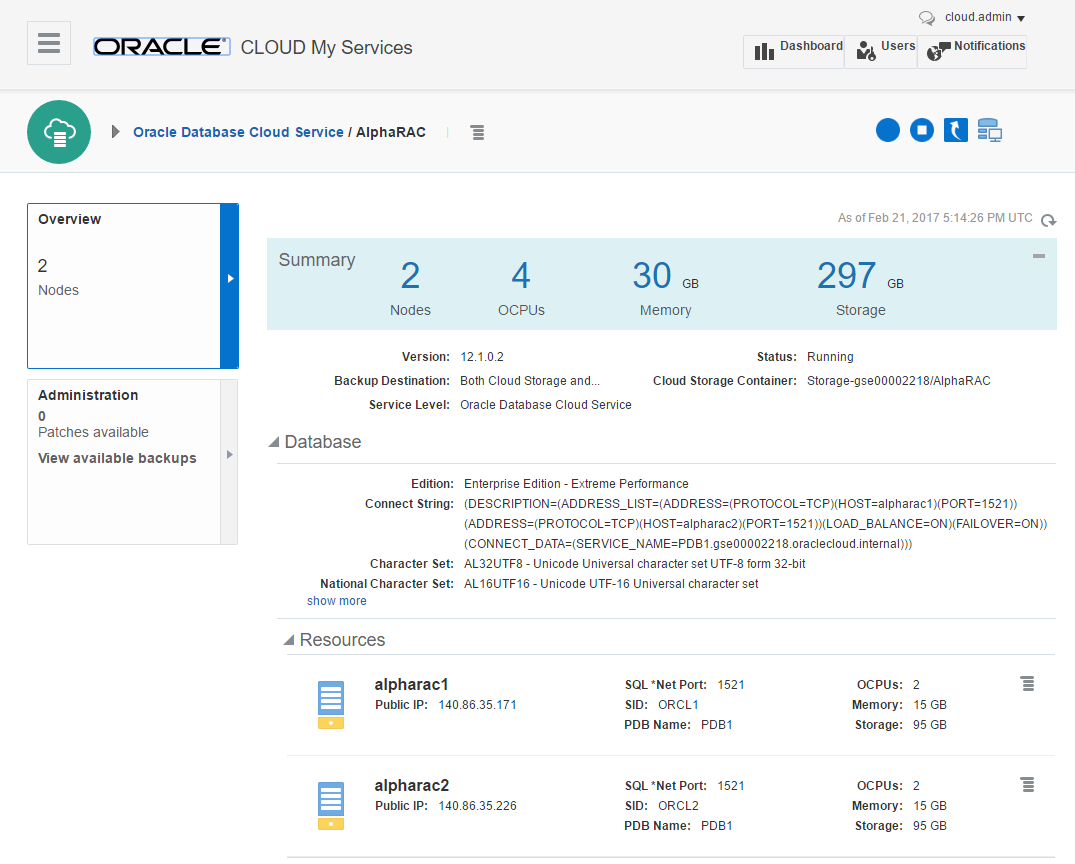Click the Oracle logo

pyautogui.click(x=161, y=47)
